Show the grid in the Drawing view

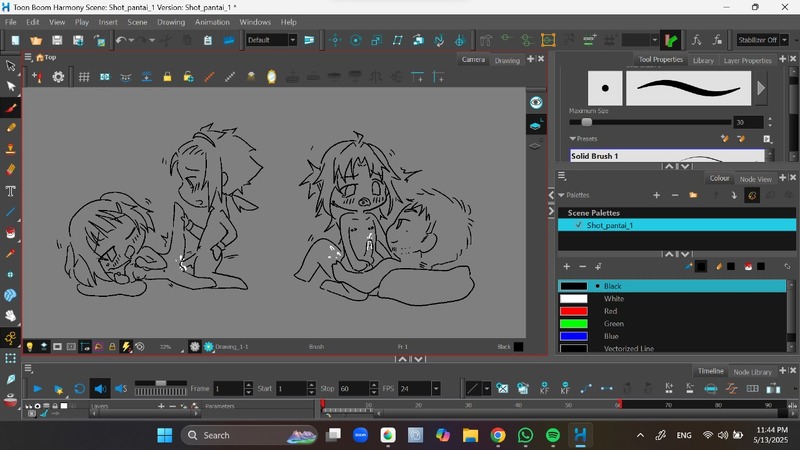pyautogui.click(x=84, y=77)
